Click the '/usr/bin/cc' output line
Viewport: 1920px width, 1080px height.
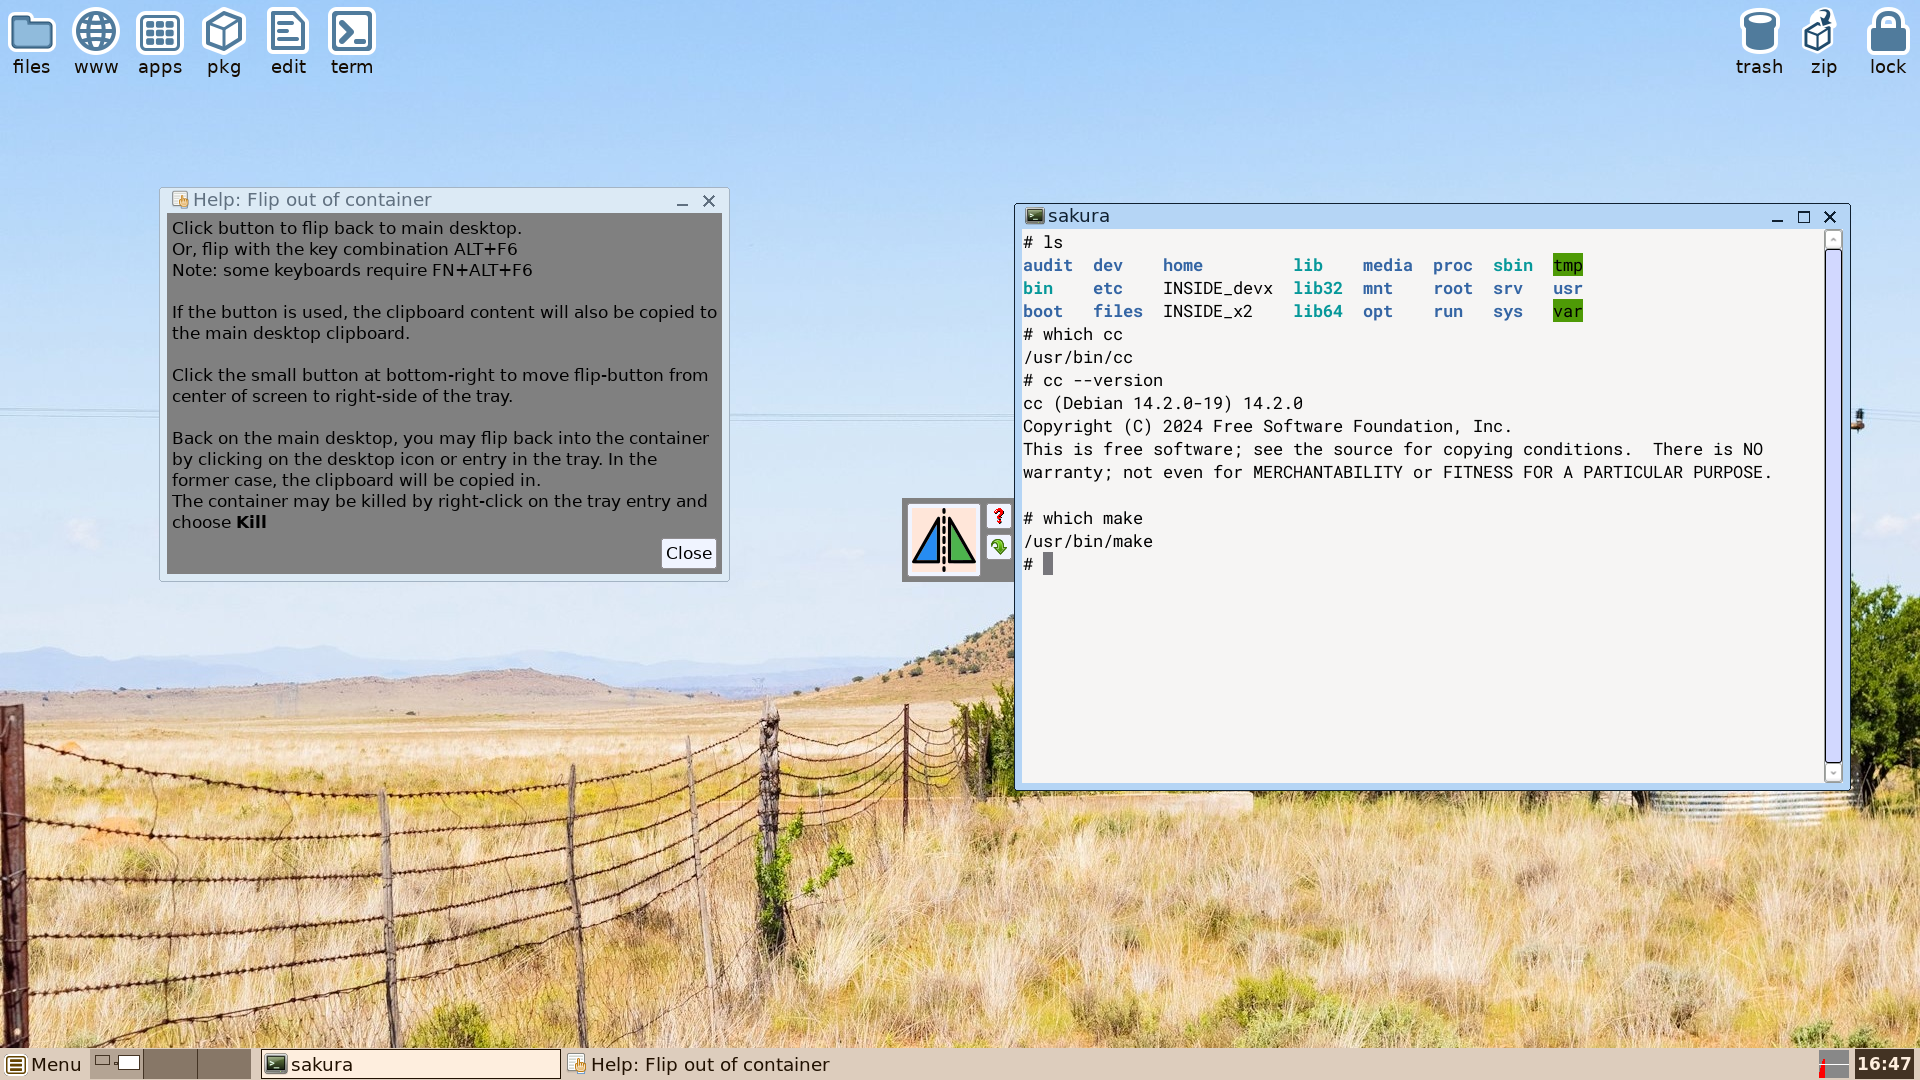click(1077, 357)
